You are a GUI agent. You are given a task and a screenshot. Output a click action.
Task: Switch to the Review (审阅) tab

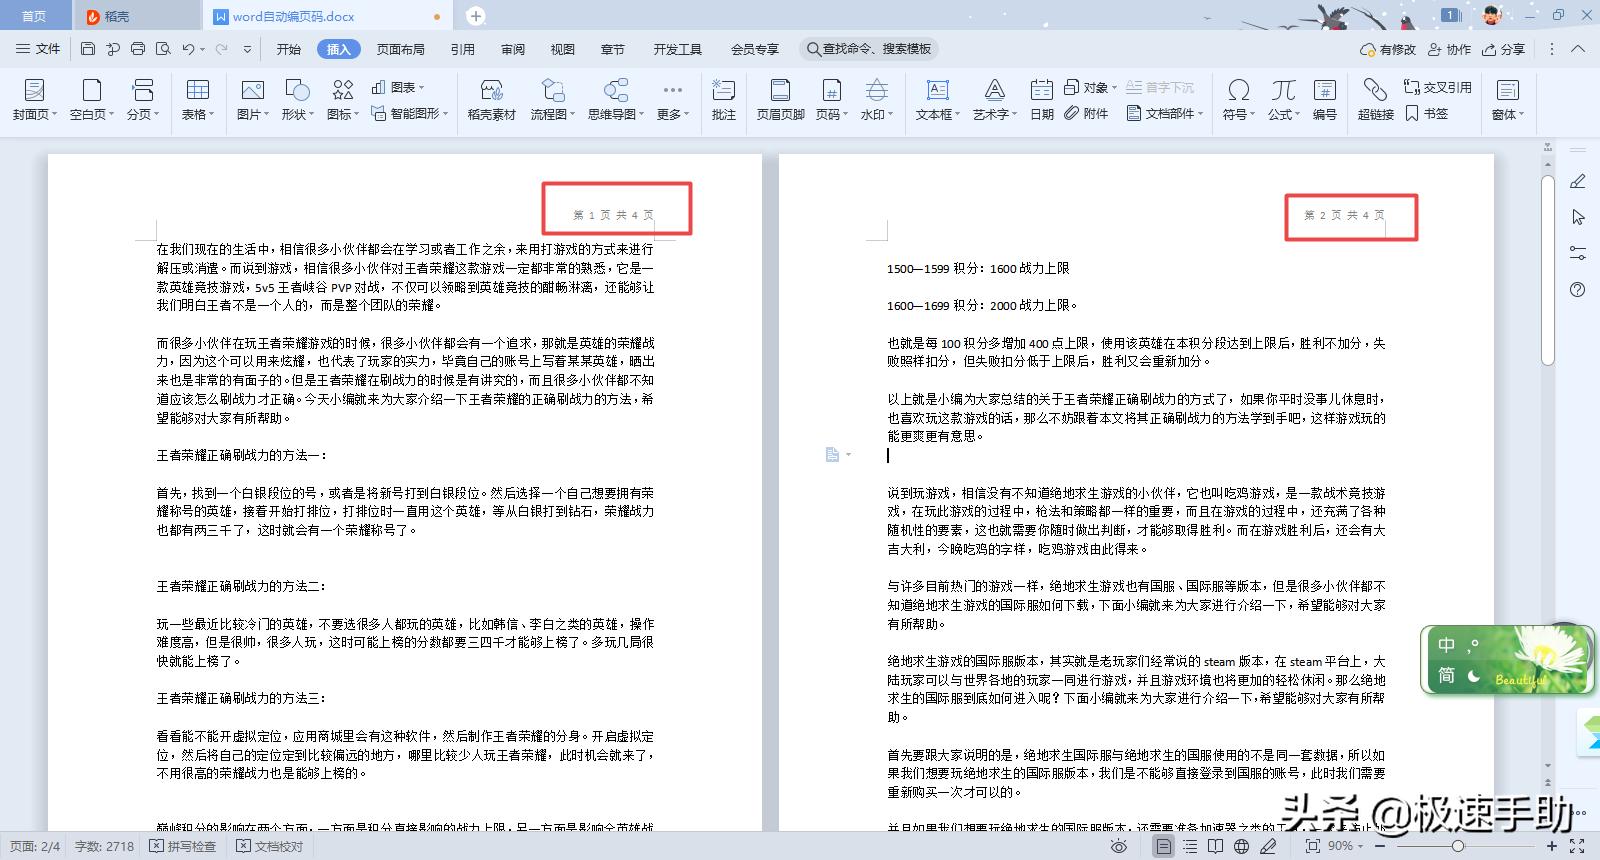(x=513, y=49)
